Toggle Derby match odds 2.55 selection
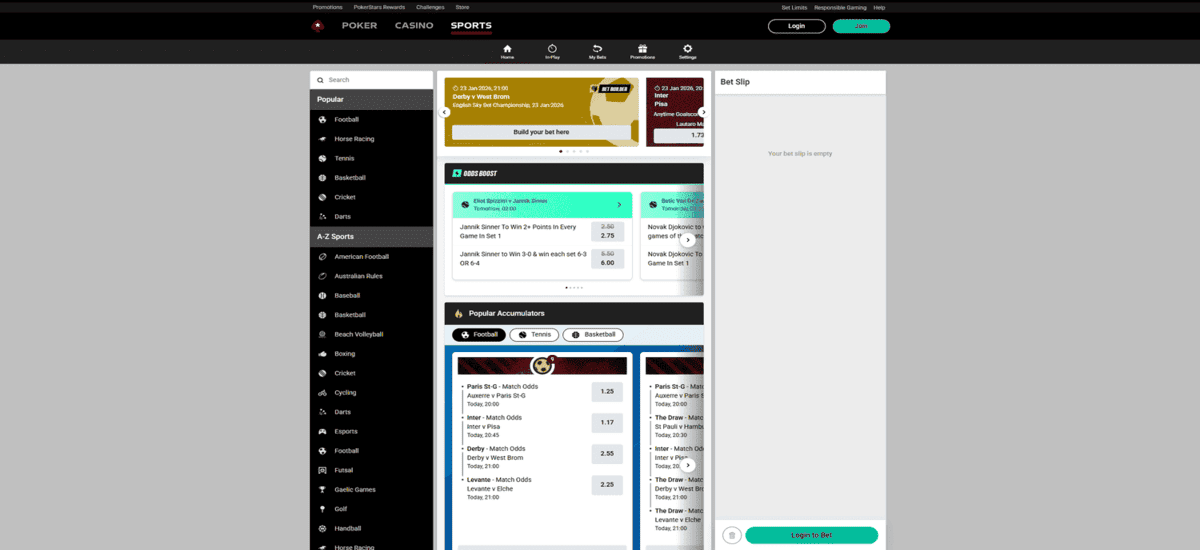The height and width of the screenshot is (550, 1200). (x=607, y=454)
